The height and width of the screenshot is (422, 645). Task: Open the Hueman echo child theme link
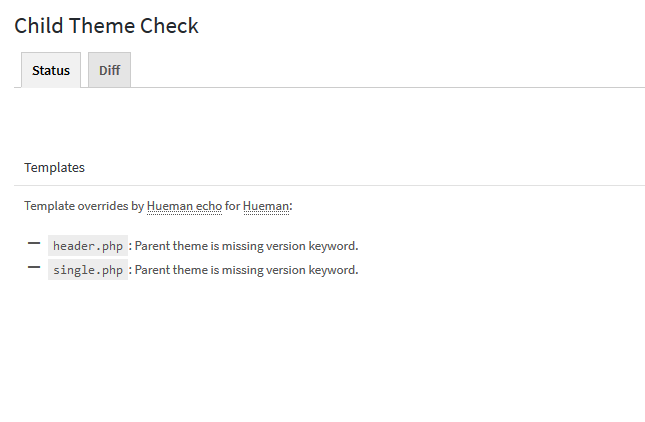tap(184, 206)
